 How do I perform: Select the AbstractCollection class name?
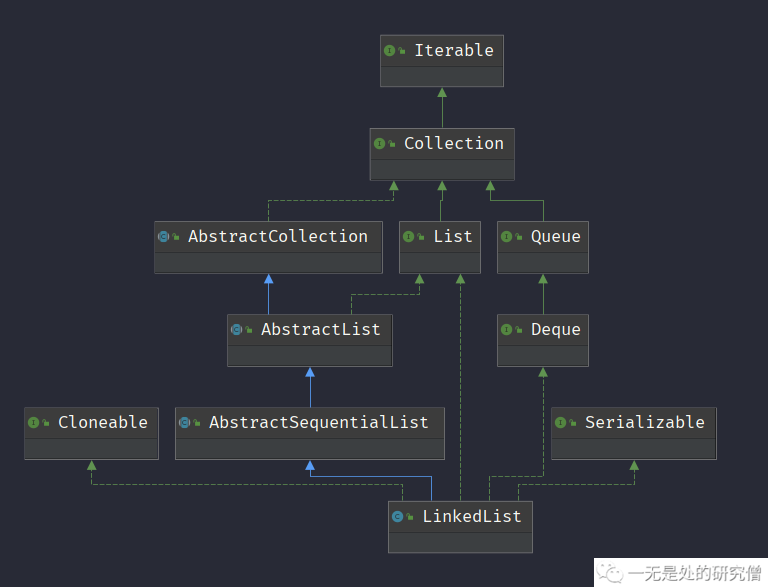click(278, 236)
